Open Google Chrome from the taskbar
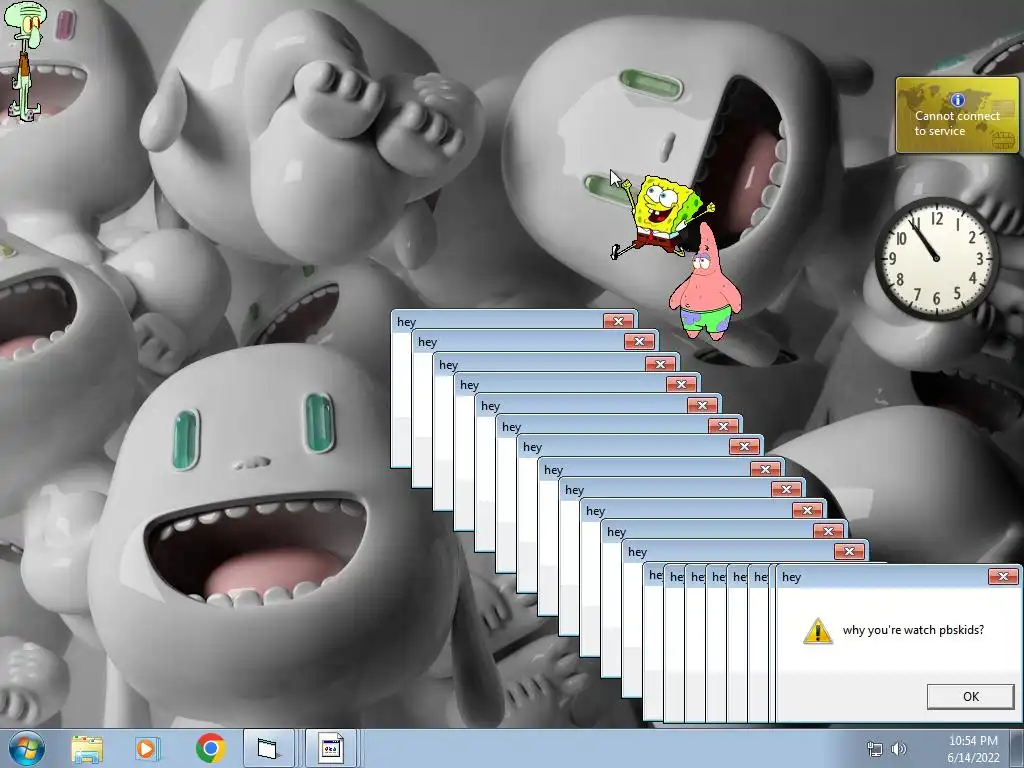This screenshot has height=768, width=1024. coord(210,748)
